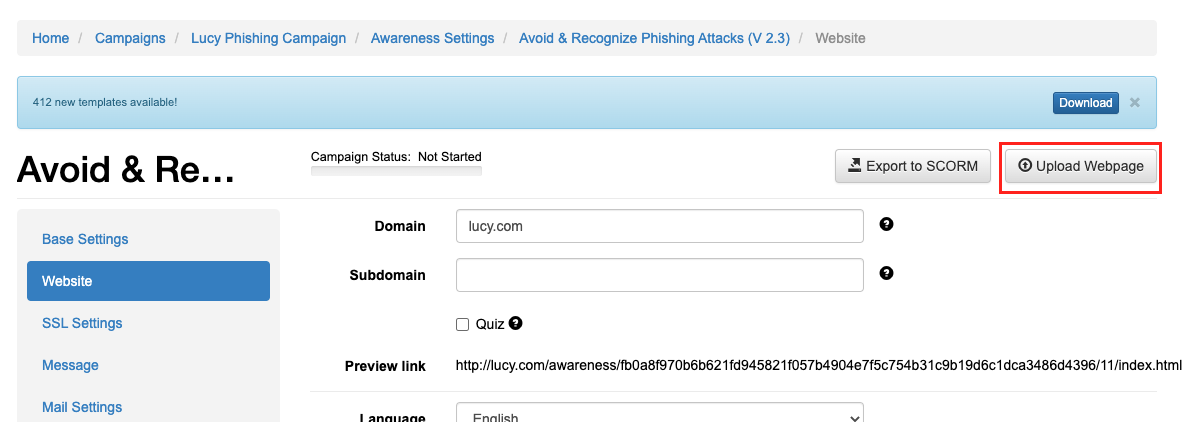Download the new templates
The height and width of the screenshot is (422, 1194).
tap(1086, 103)
